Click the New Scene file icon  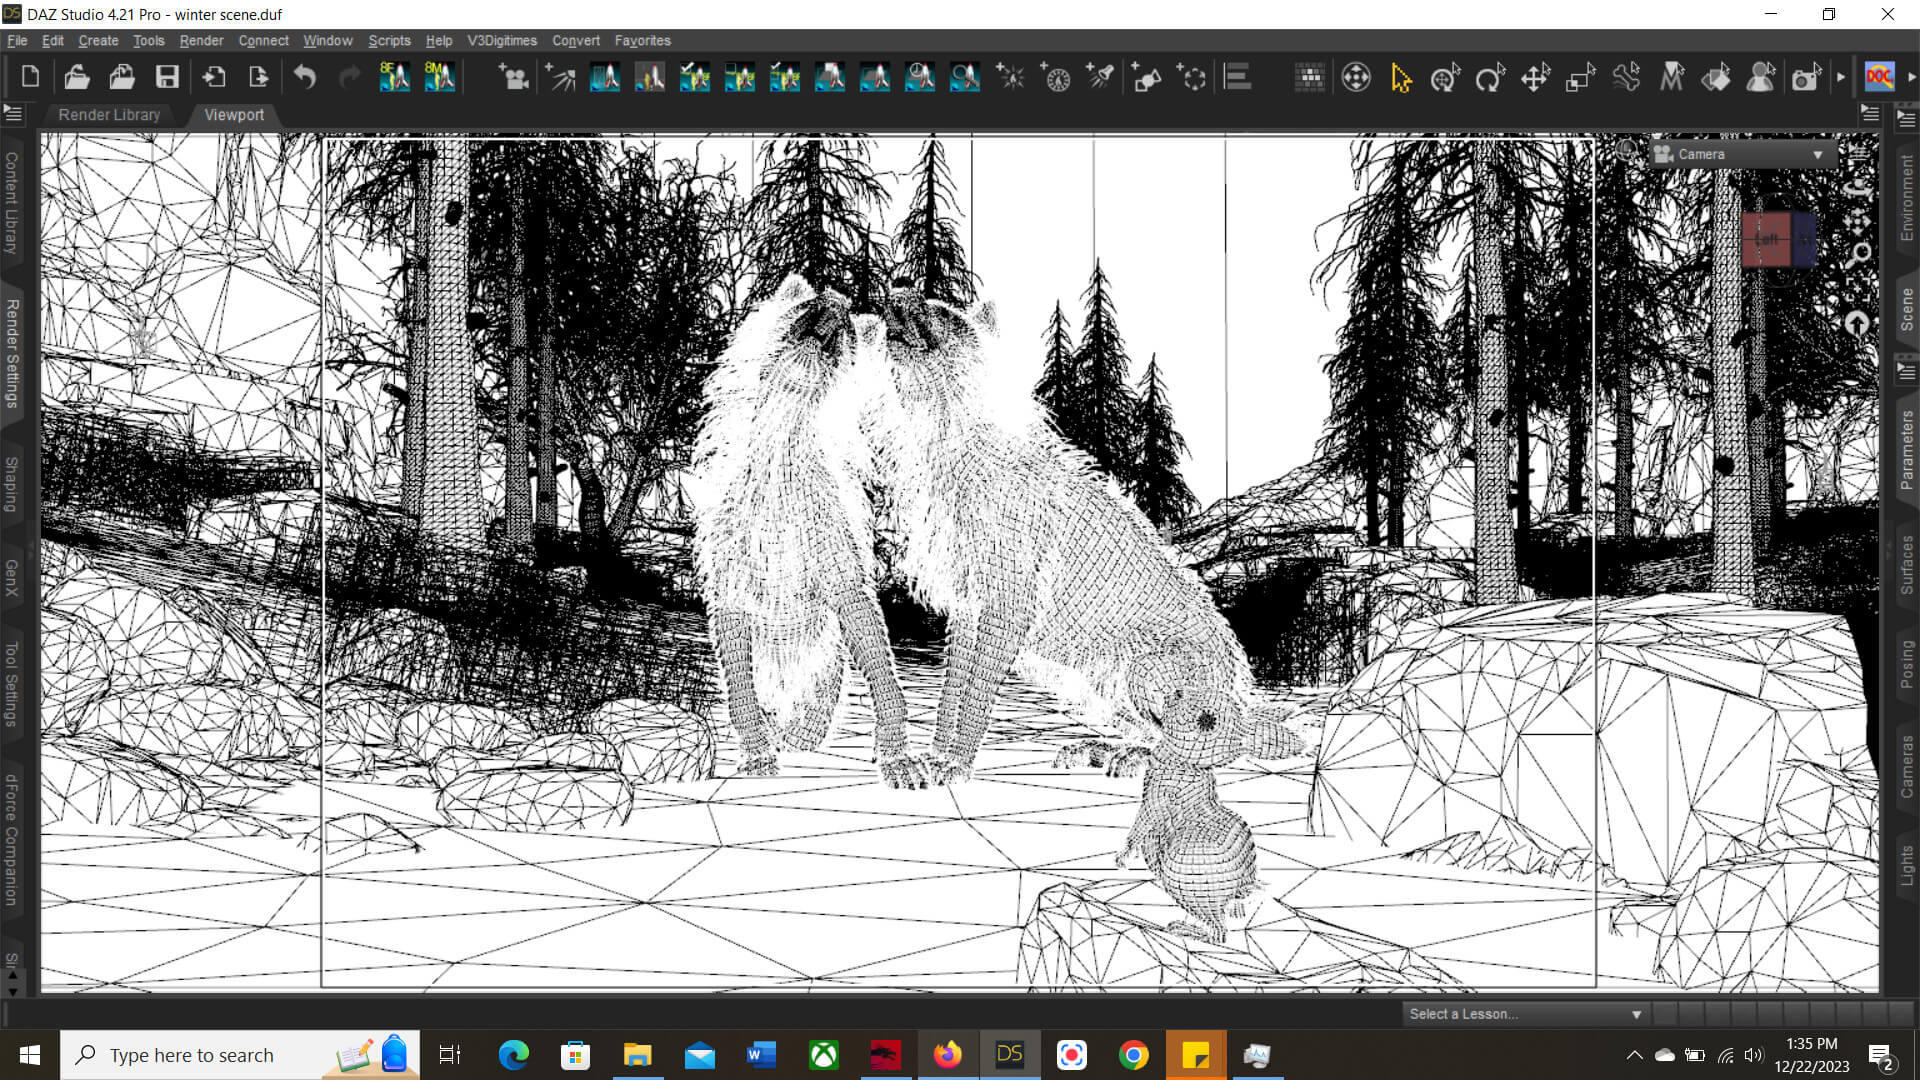(x=30, y=77)
